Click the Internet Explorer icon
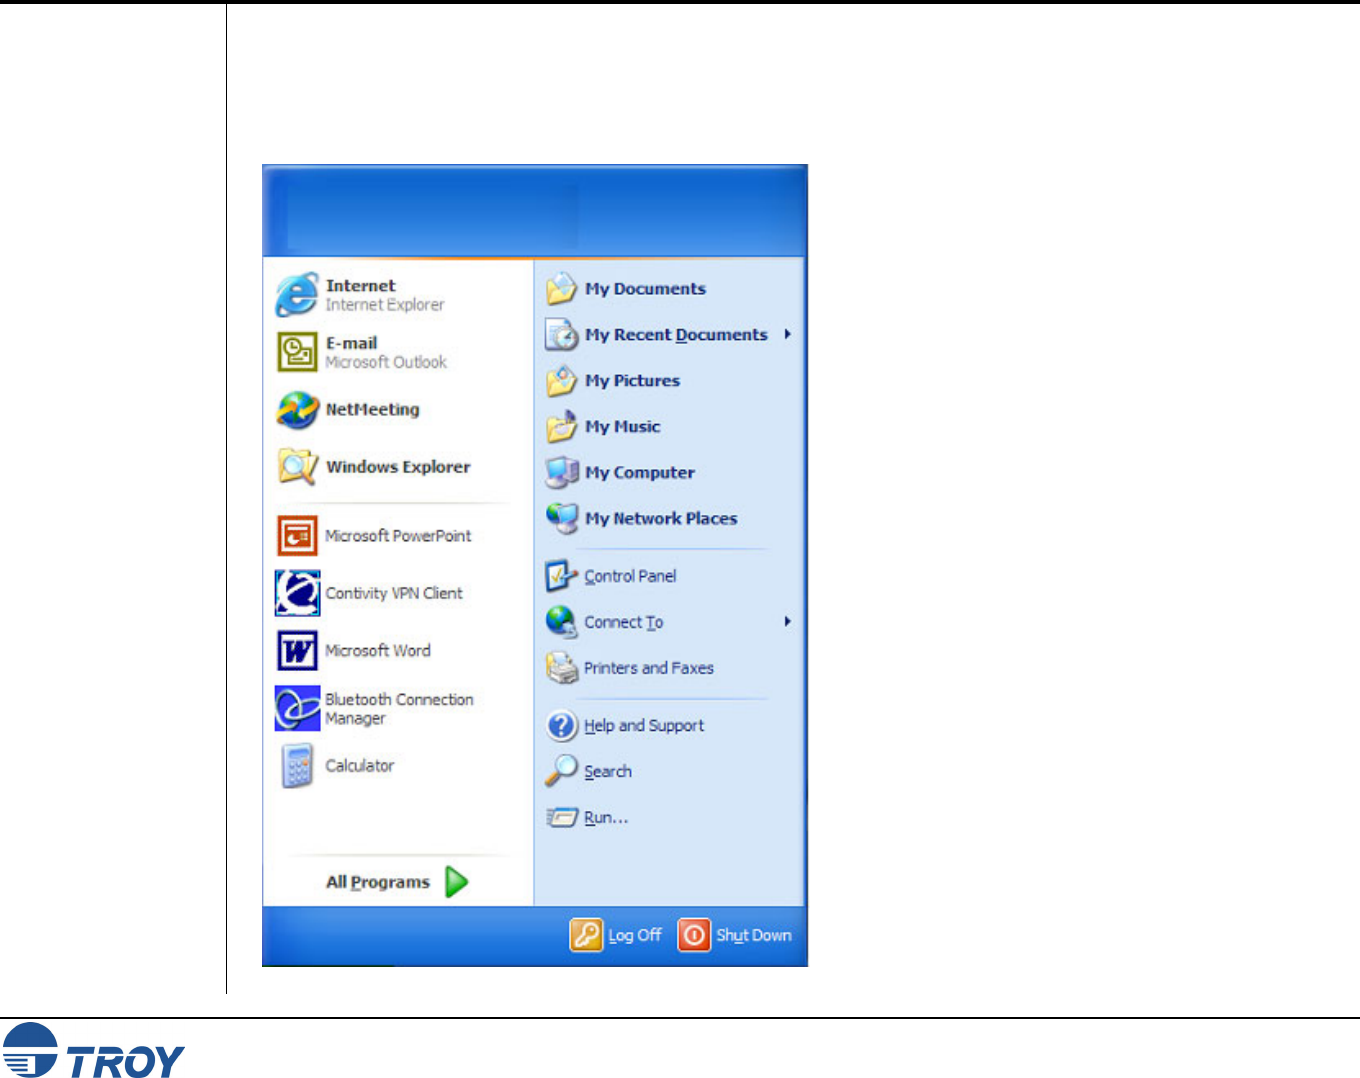Screen dimensions: 1360x1078 point(297,295)
